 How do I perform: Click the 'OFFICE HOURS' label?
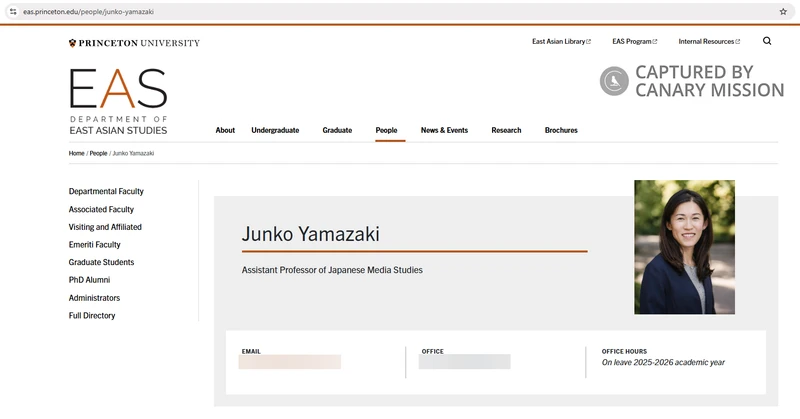click(624, 351)
